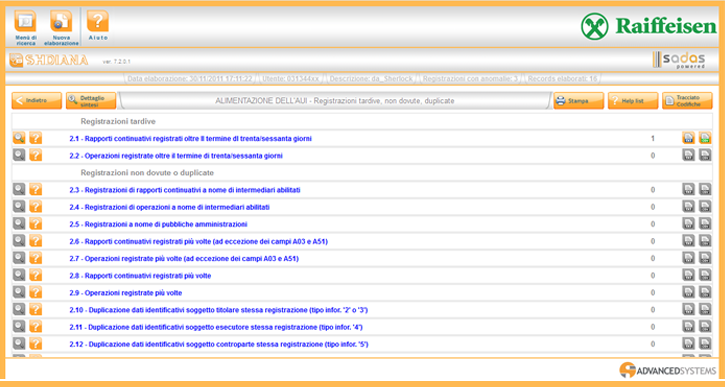Click CSV export icon for row 2.2

pyautogui.click(x=705, y=155)
